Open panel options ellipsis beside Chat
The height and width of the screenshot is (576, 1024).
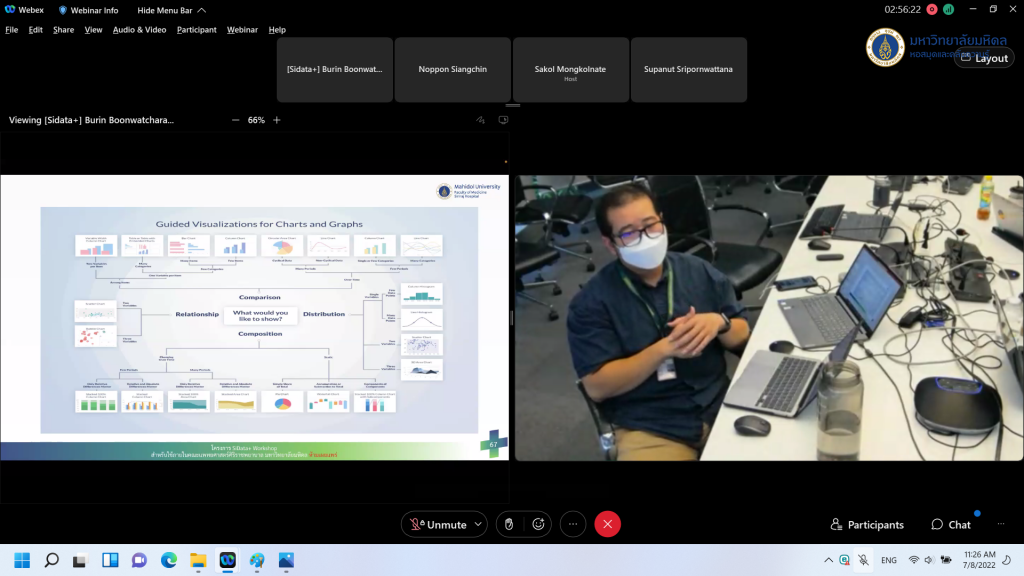(x=1001, y=524)
